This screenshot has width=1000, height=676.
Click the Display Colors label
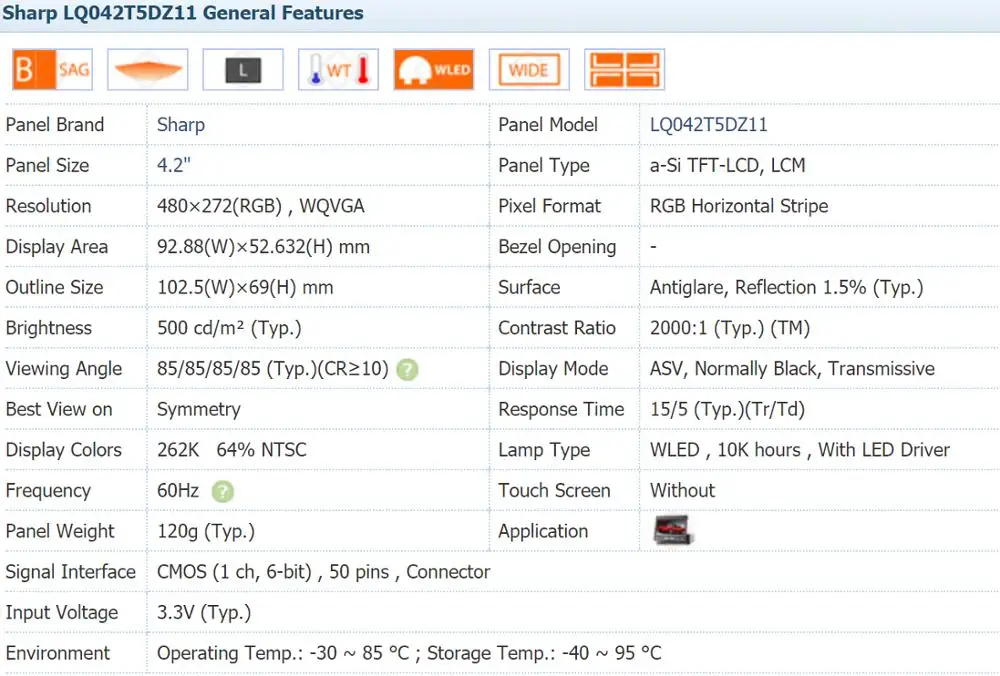click(64, 450)
